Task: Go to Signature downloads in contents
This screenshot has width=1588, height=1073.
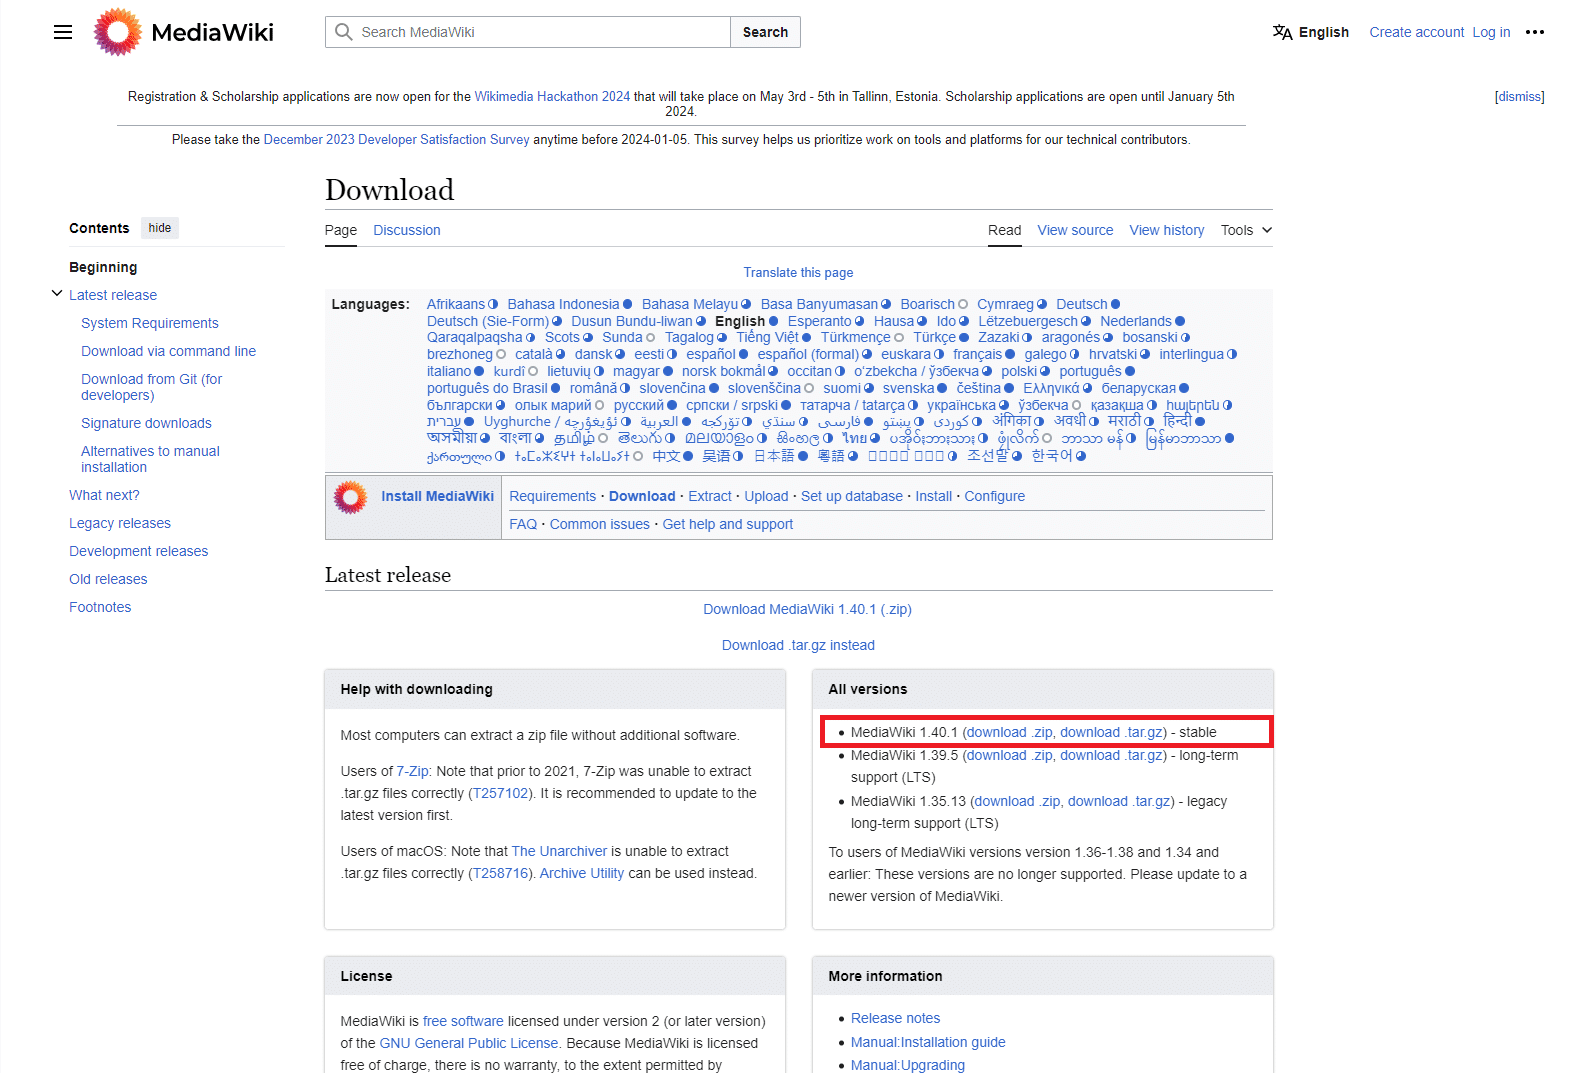Action: pyautogui.click(x=146, y=423)
